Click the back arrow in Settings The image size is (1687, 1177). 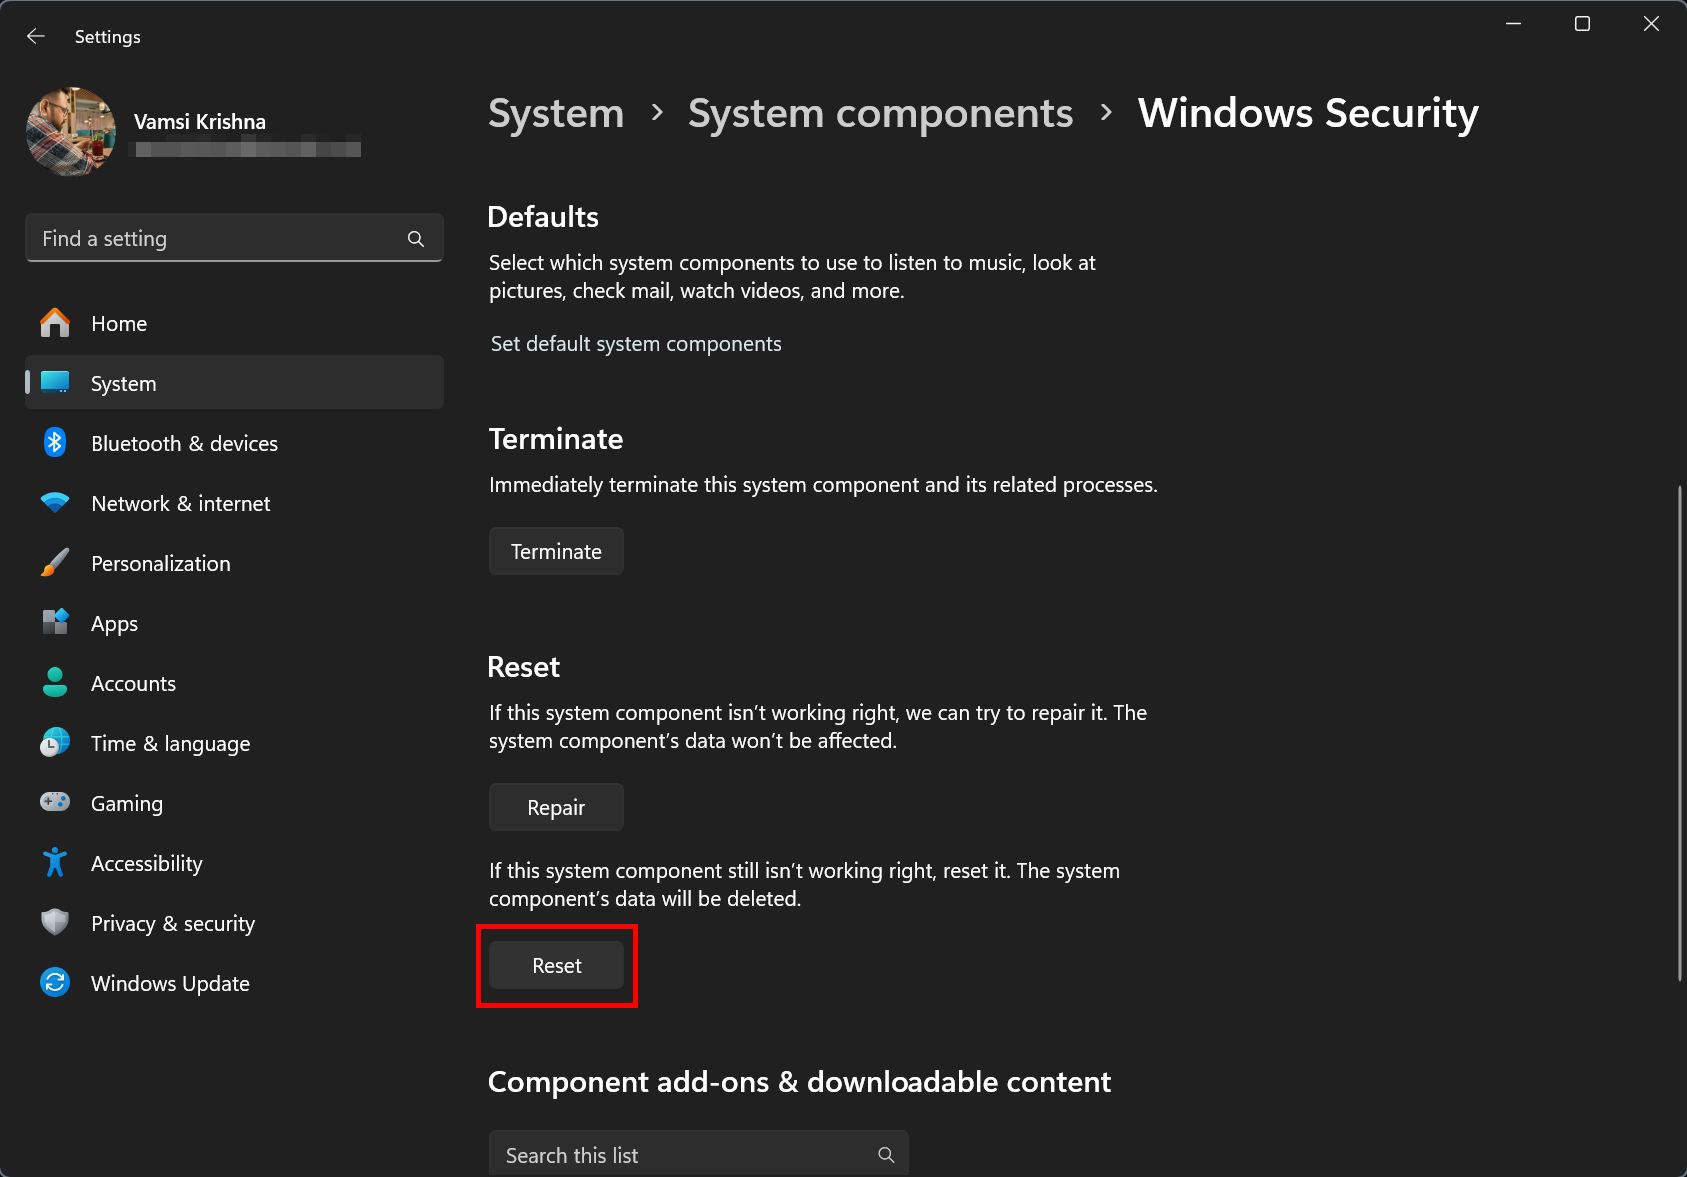(36, 36)
